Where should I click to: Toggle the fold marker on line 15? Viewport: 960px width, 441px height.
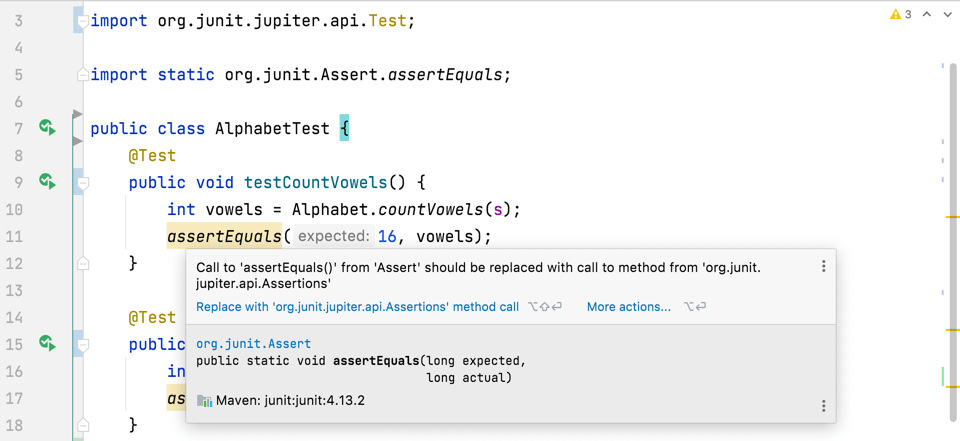[83, 345]
